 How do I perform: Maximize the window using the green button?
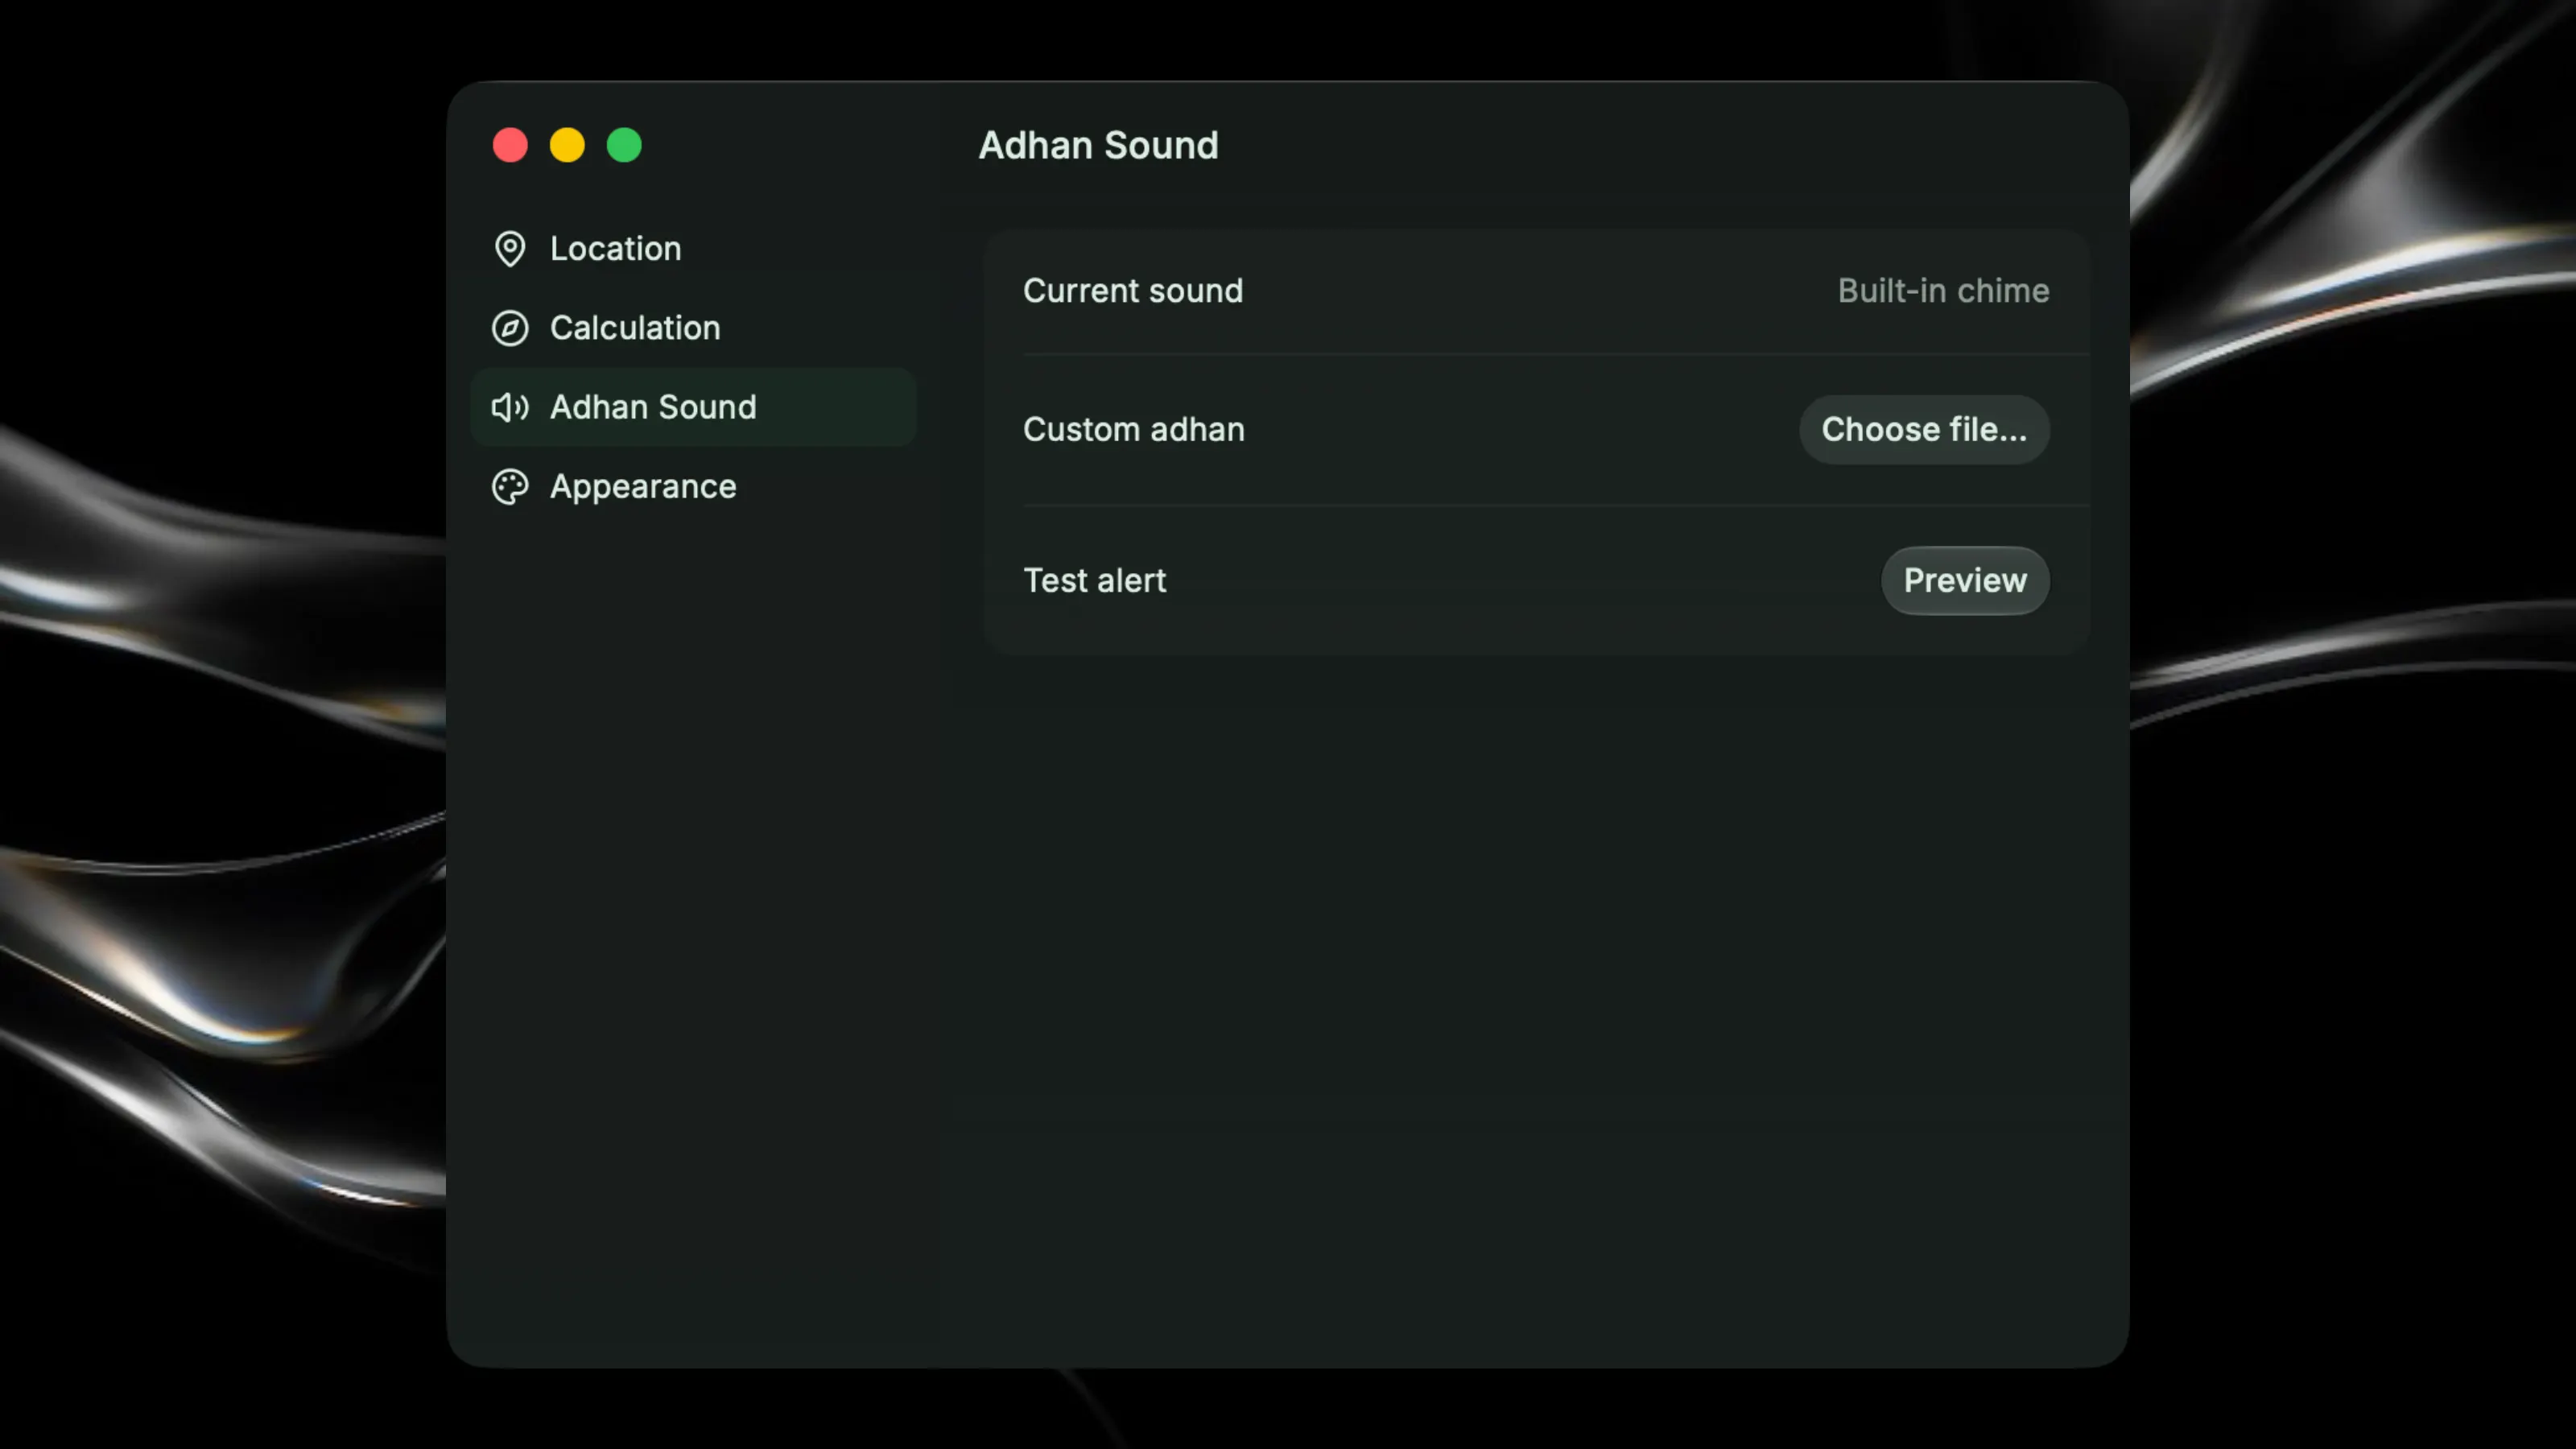point(624,146)
